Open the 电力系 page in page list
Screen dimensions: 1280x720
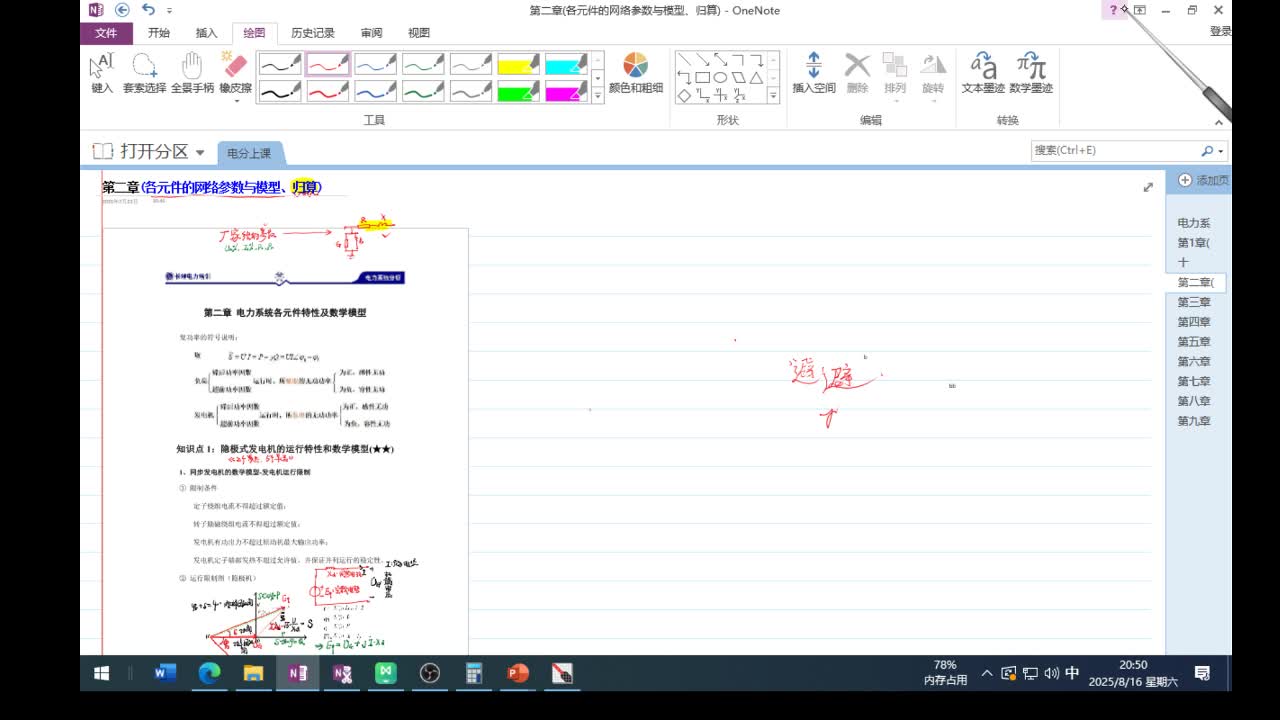[x=1194, y=223]
